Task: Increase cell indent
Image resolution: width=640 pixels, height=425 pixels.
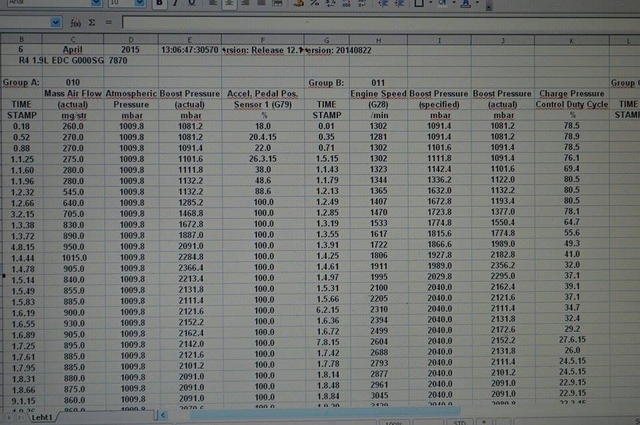Action: (399, 3)
